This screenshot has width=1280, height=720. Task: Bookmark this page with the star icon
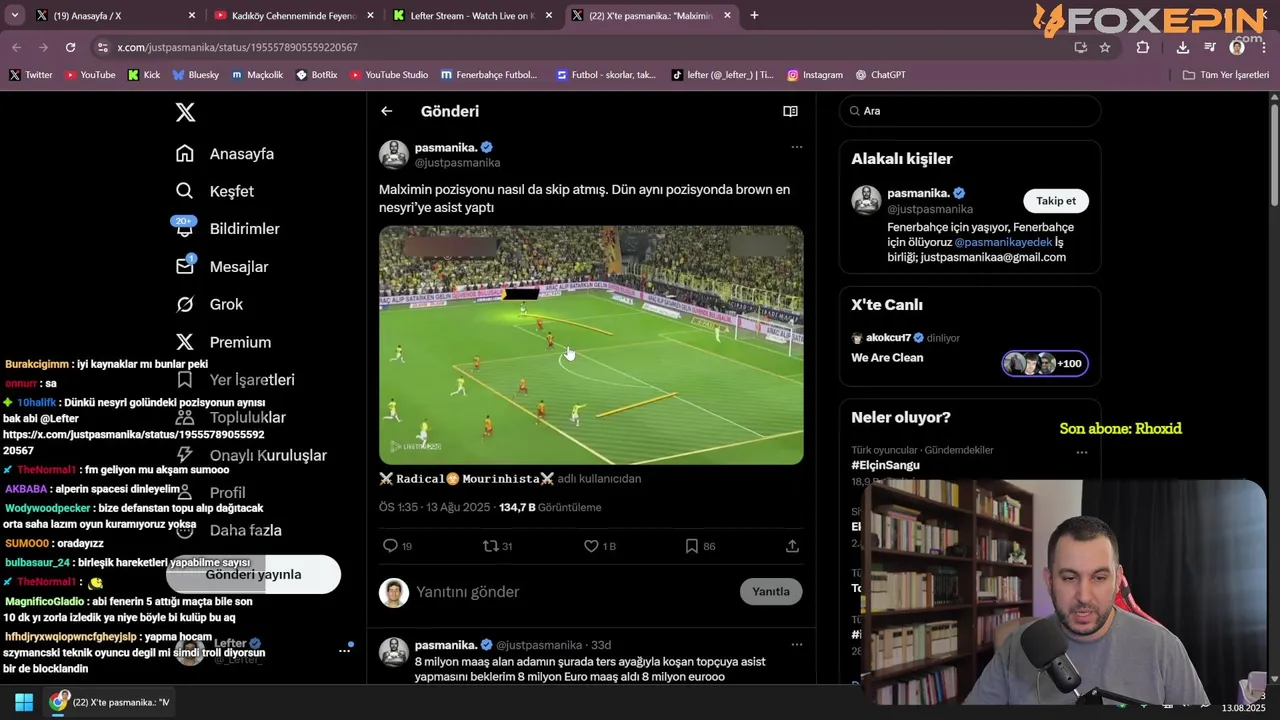1105,47
